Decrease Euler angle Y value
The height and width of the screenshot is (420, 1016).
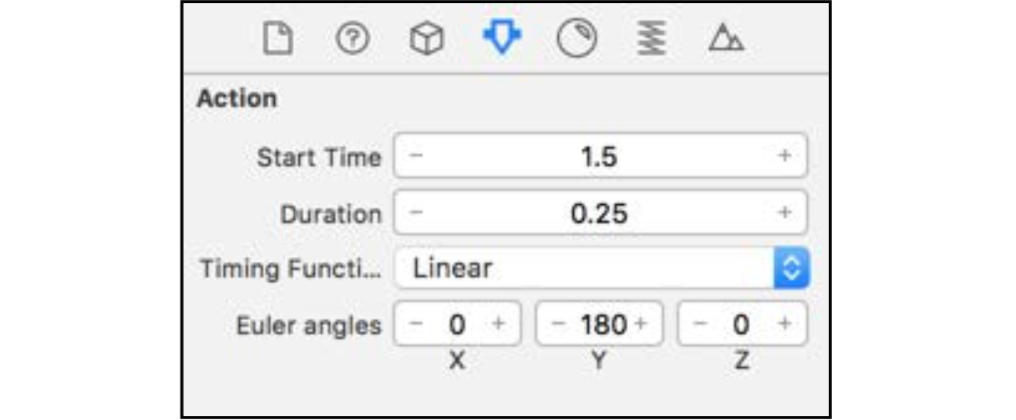[x=559, y=323]
